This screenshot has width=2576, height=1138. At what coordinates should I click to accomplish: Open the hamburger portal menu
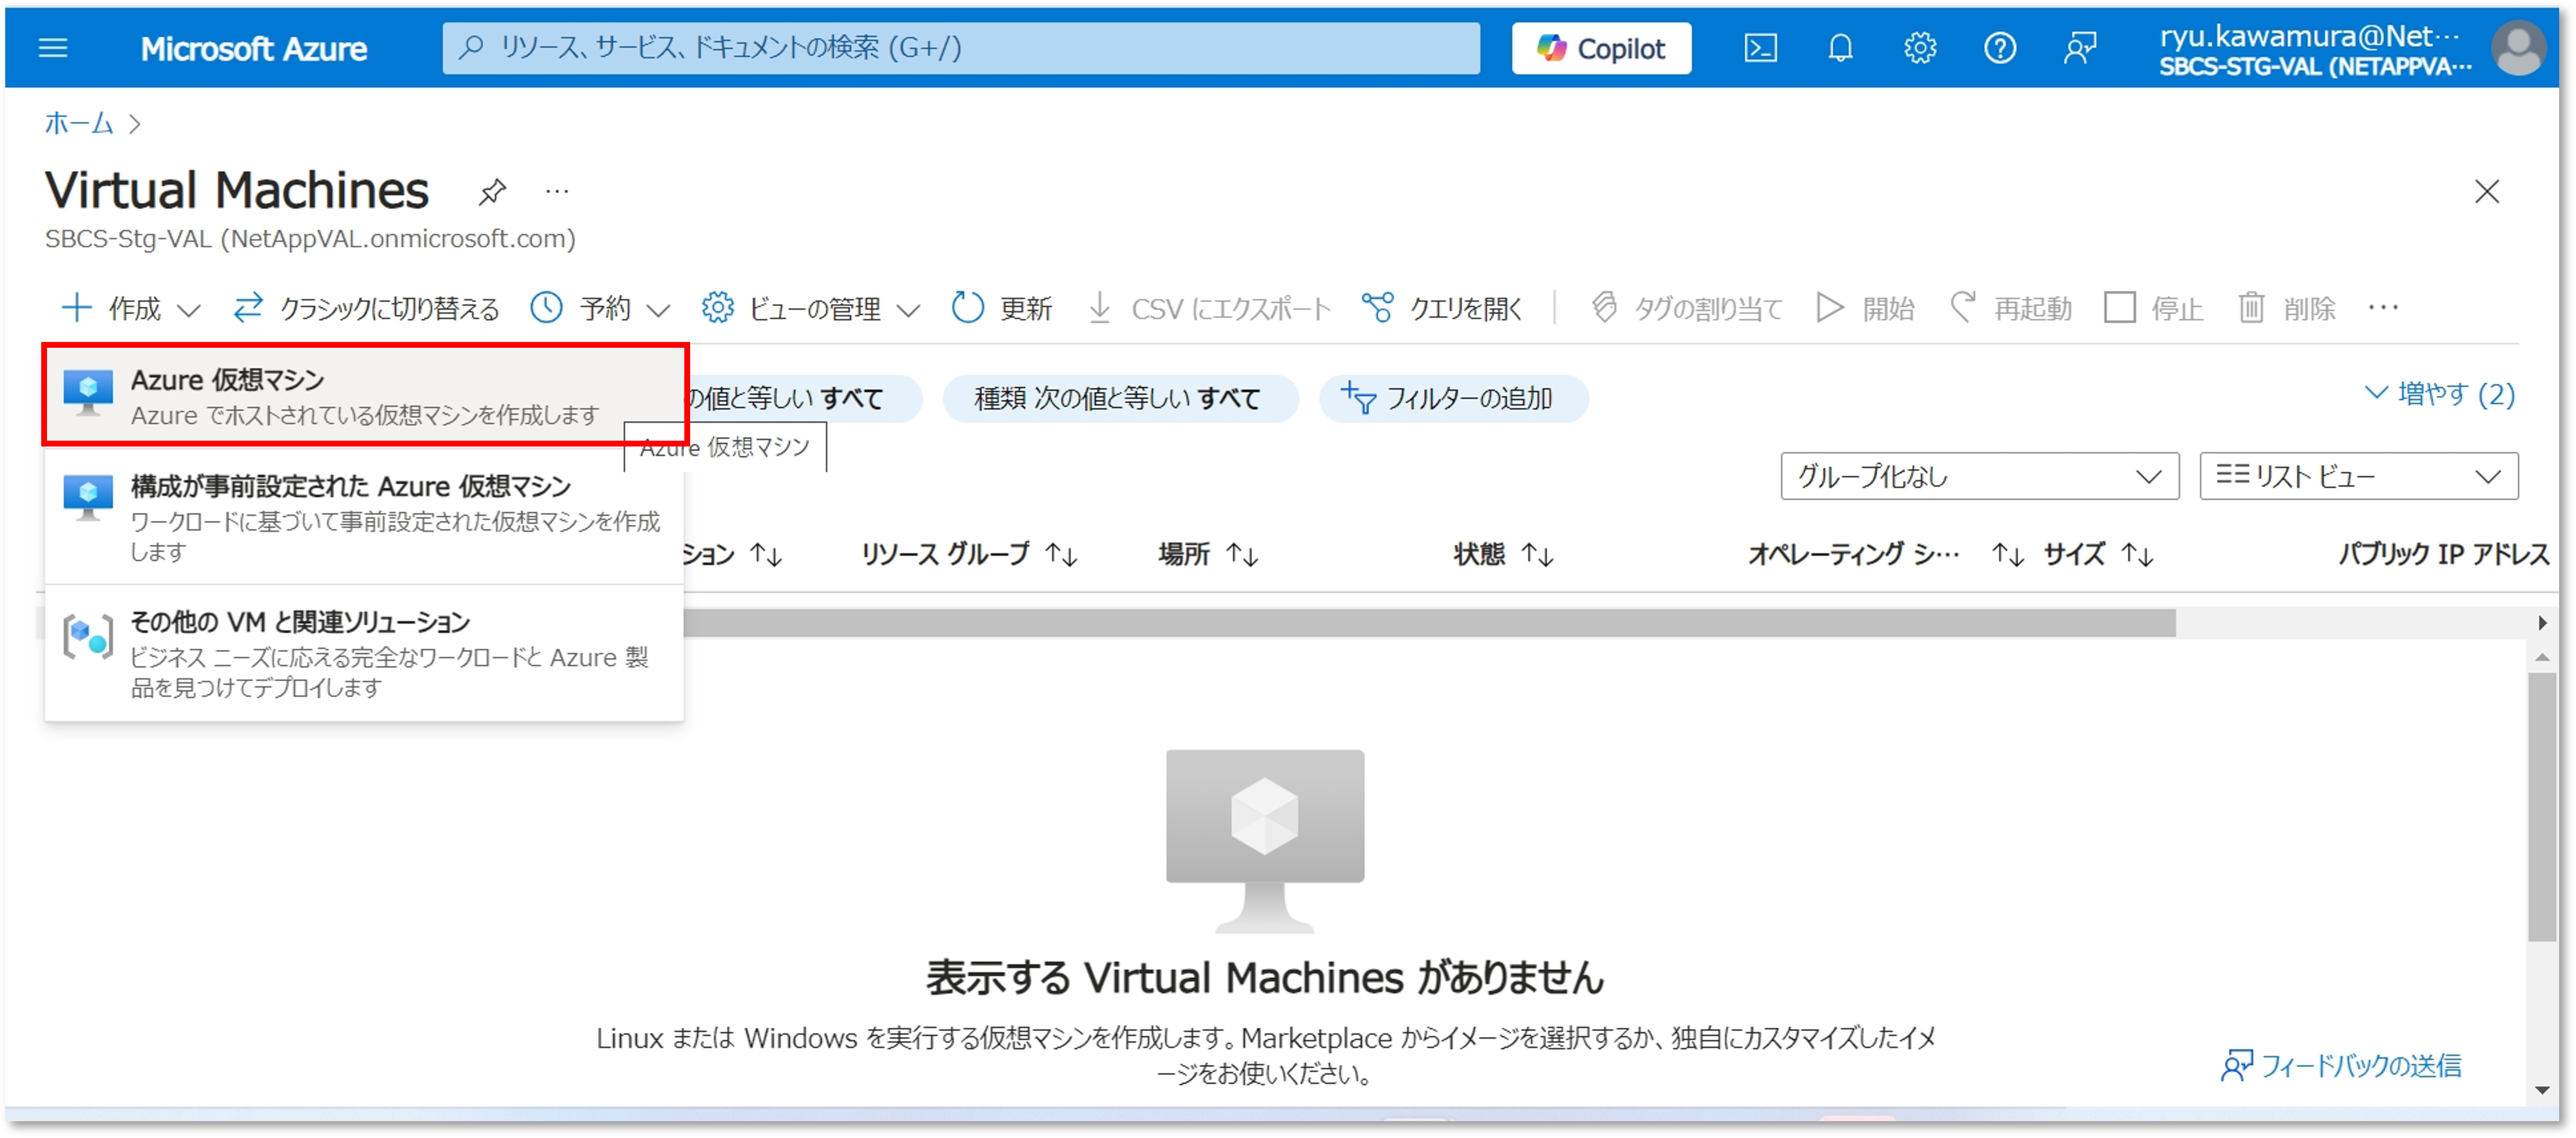click(x=53, y=48)
